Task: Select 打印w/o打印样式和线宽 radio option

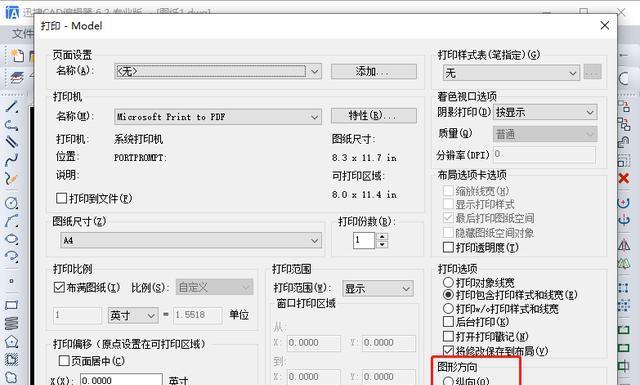Action: click(x=448, y=308)
